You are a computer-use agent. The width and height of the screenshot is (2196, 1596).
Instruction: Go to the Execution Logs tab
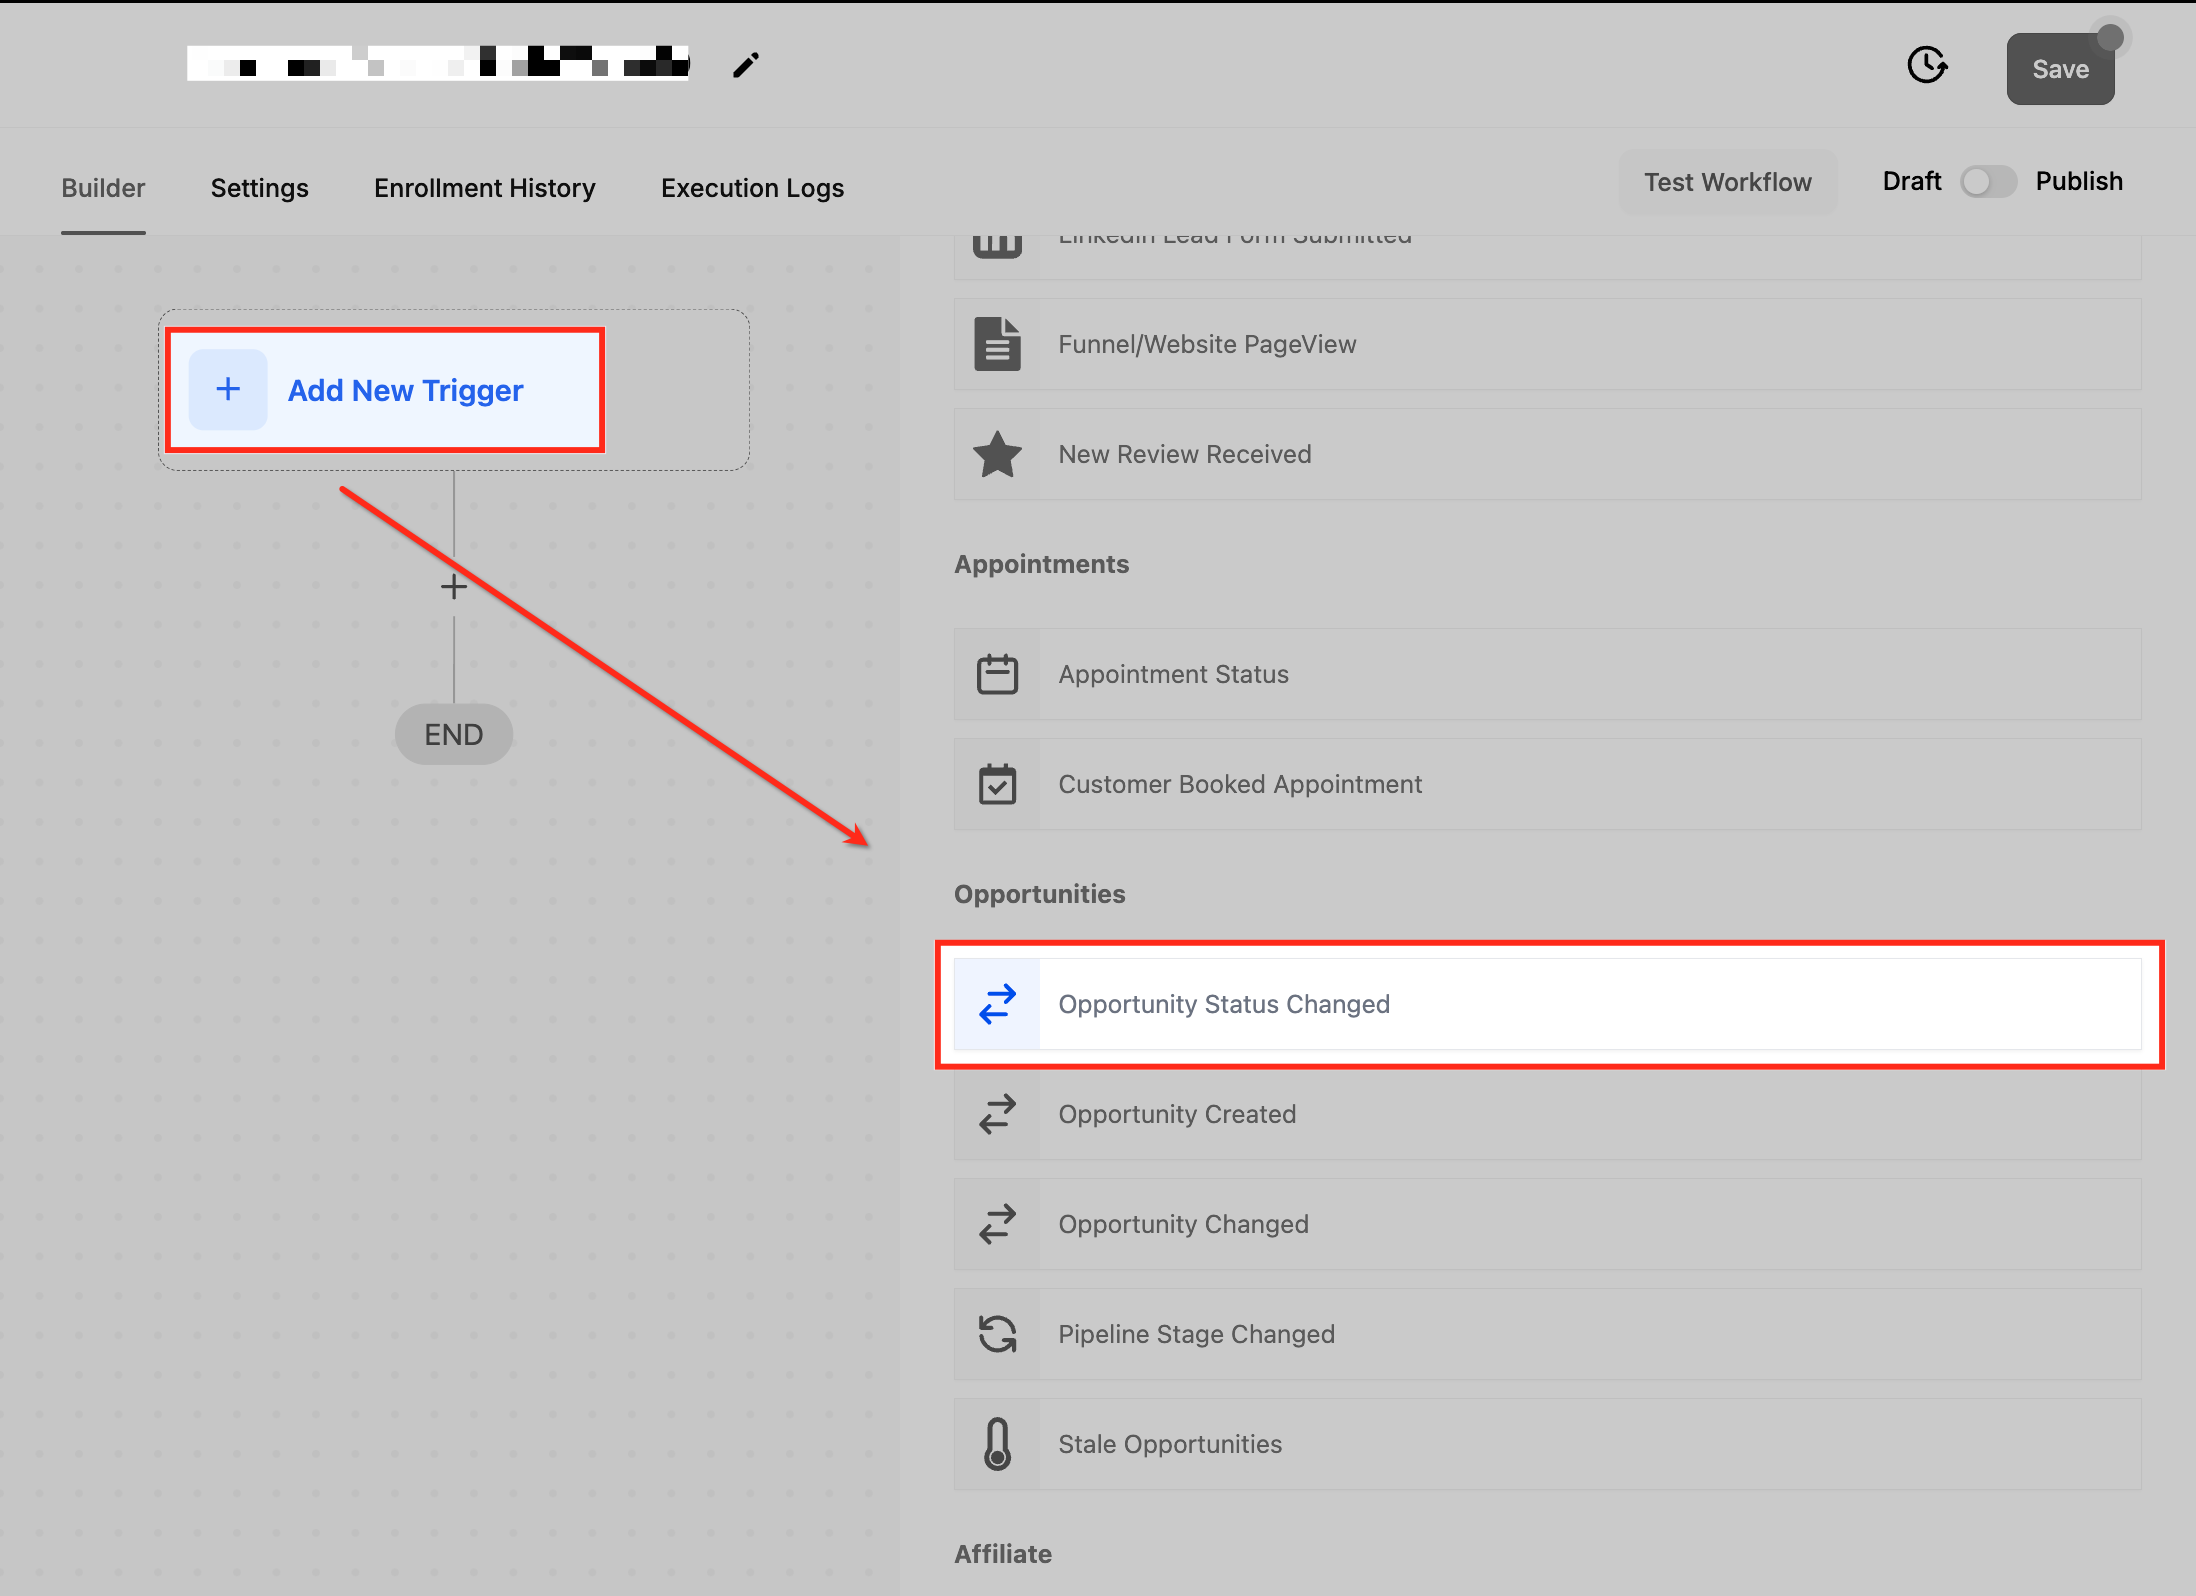[752, 188]
